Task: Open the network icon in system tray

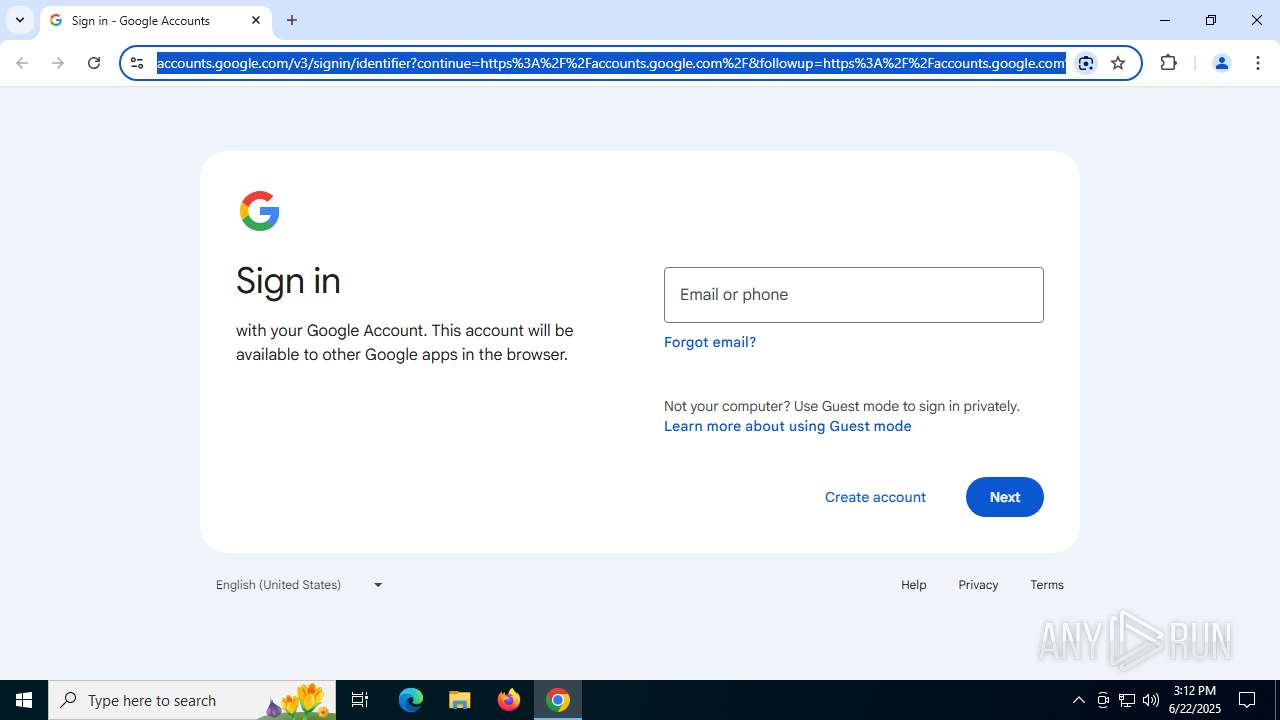Action: [x=1127, y=700]
